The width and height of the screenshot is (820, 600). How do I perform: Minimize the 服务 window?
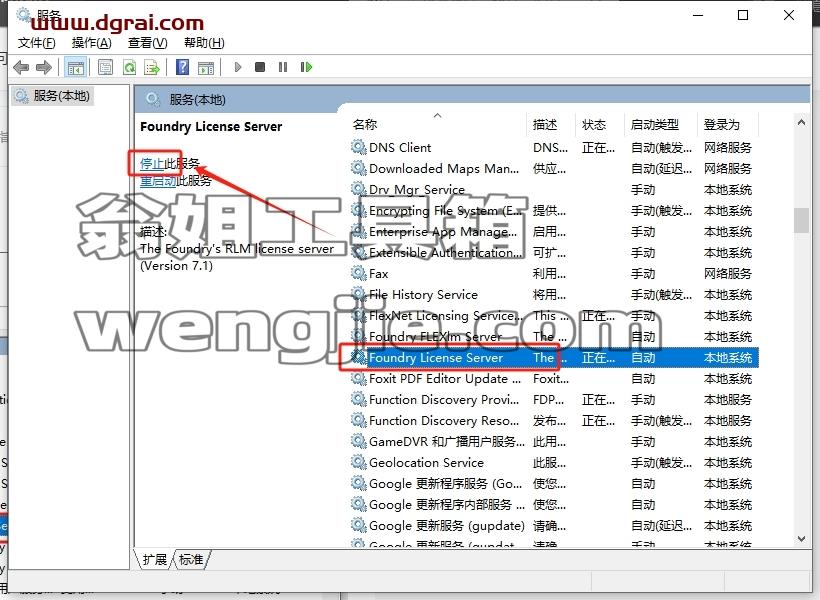click(x=698, y=15)
